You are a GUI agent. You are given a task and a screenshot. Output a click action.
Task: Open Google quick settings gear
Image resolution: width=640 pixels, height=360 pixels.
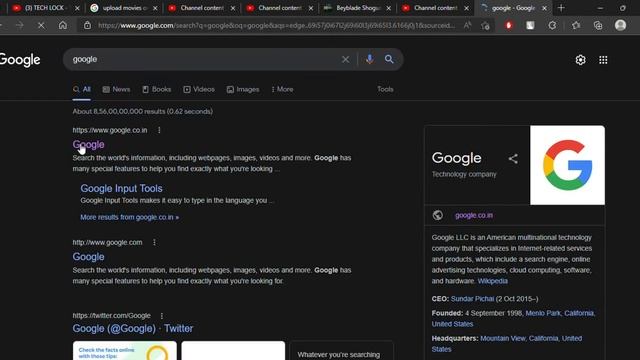580,60
